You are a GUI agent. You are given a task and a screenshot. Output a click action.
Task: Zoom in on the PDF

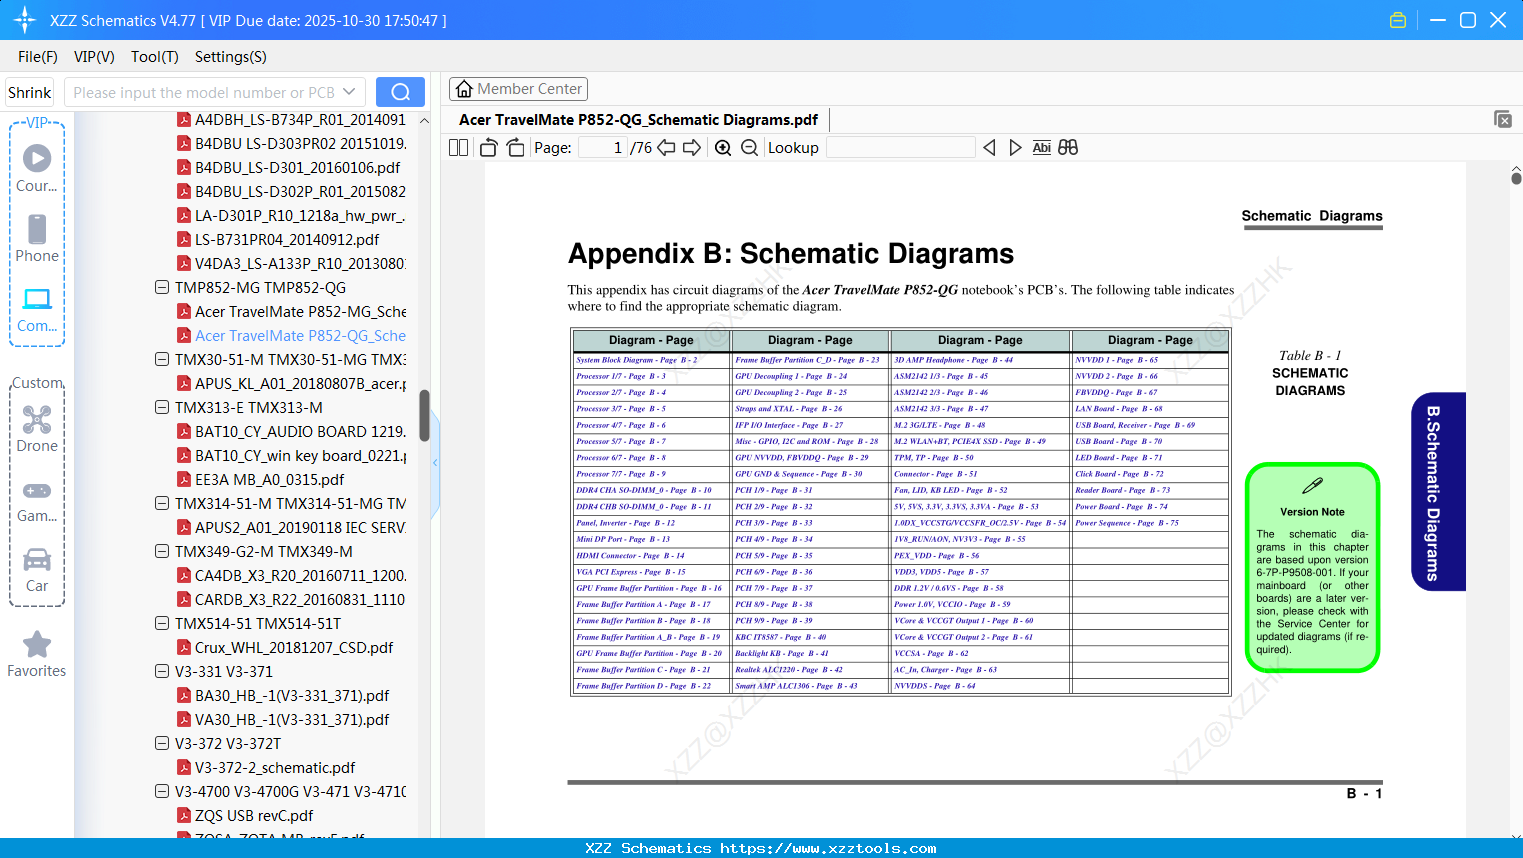click(723, 148)
